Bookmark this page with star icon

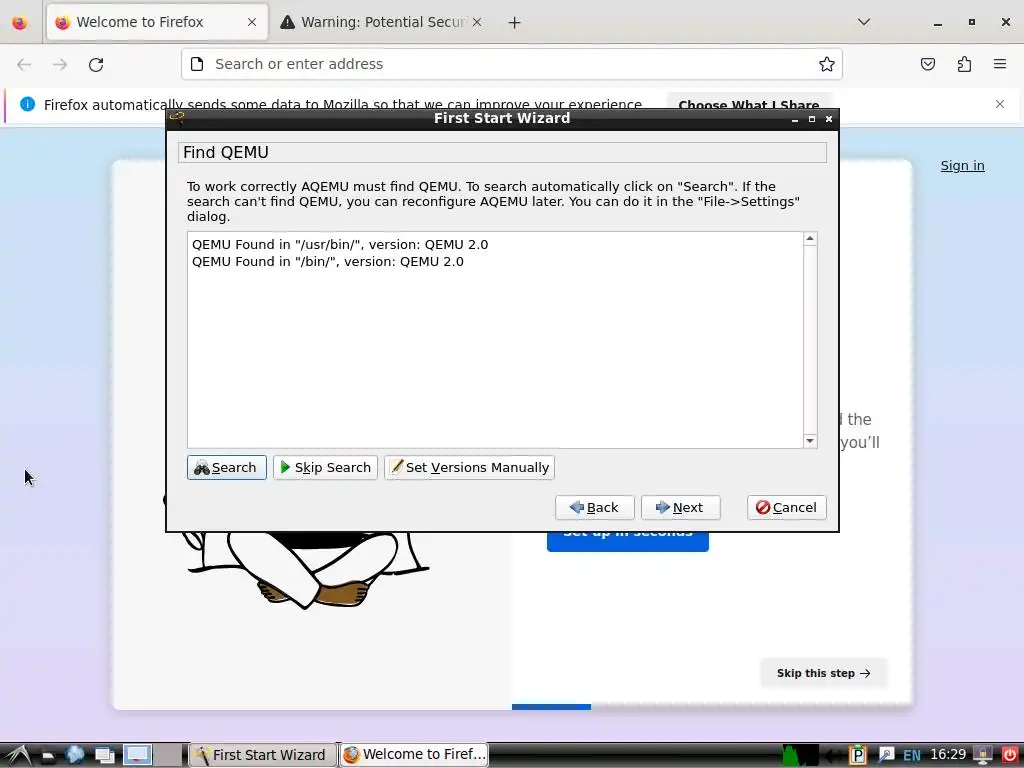pyautogui.click(x=827, y=64)
